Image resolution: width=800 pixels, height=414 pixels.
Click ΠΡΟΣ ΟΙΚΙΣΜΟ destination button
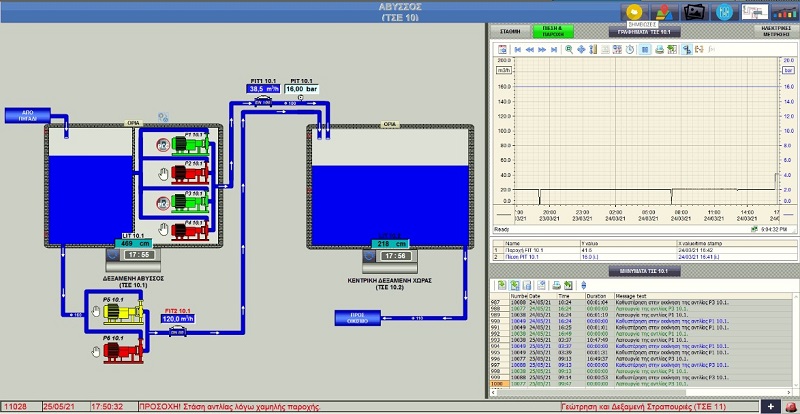(x=358, y=318)
